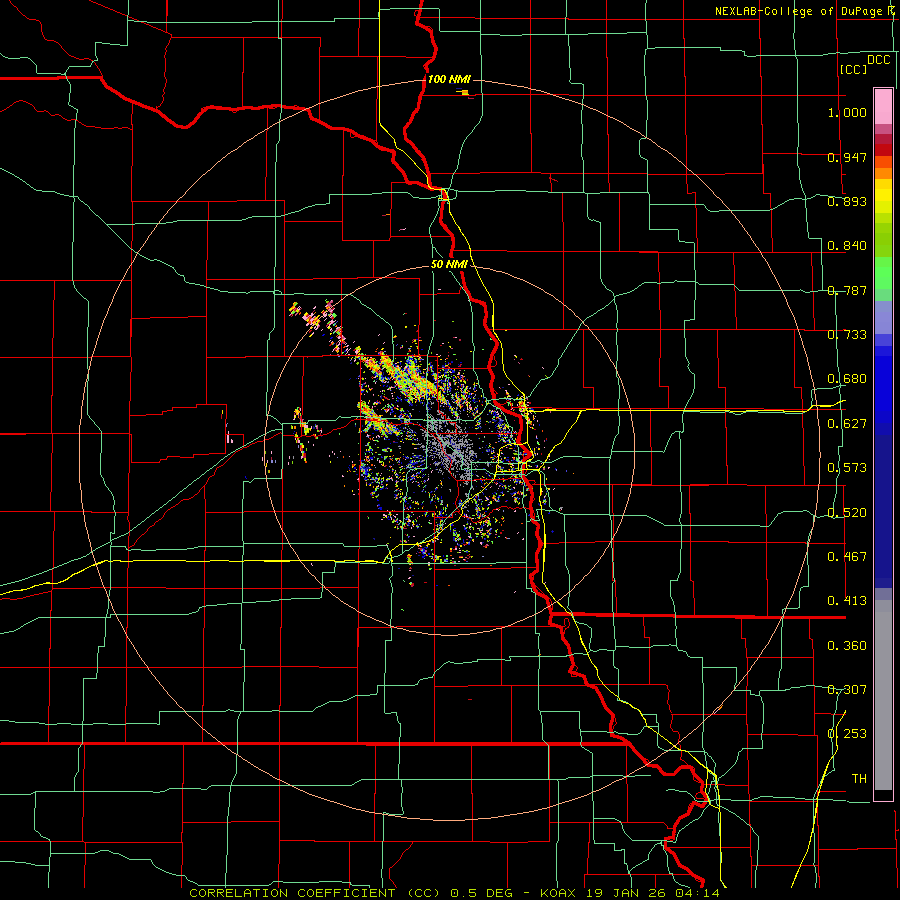
Task: Click the 0.733 scale value
Action: pyautogui.click(x=847, y=335)
